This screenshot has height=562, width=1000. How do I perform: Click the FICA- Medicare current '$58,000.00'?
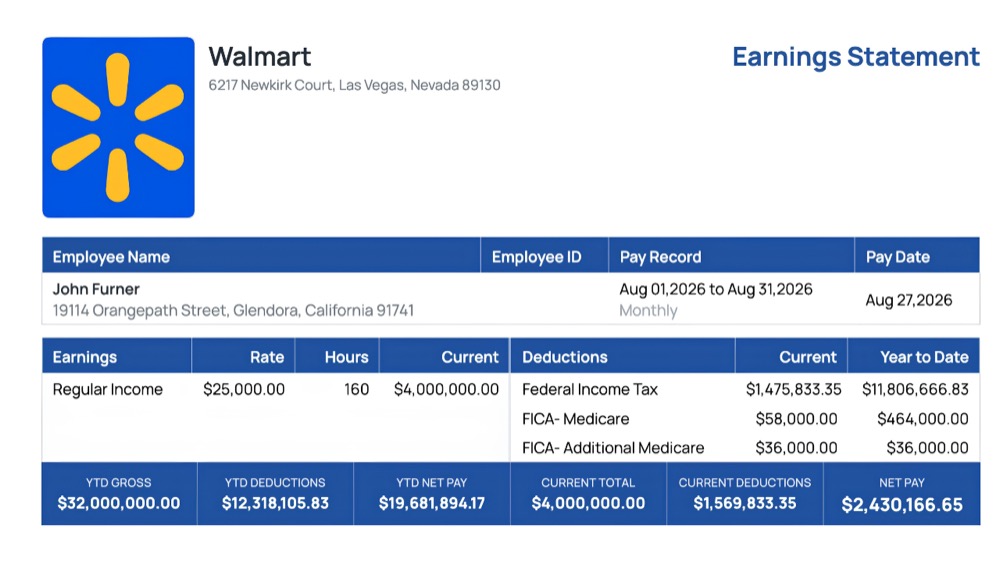pyautogui.click(x=796, y=418)
